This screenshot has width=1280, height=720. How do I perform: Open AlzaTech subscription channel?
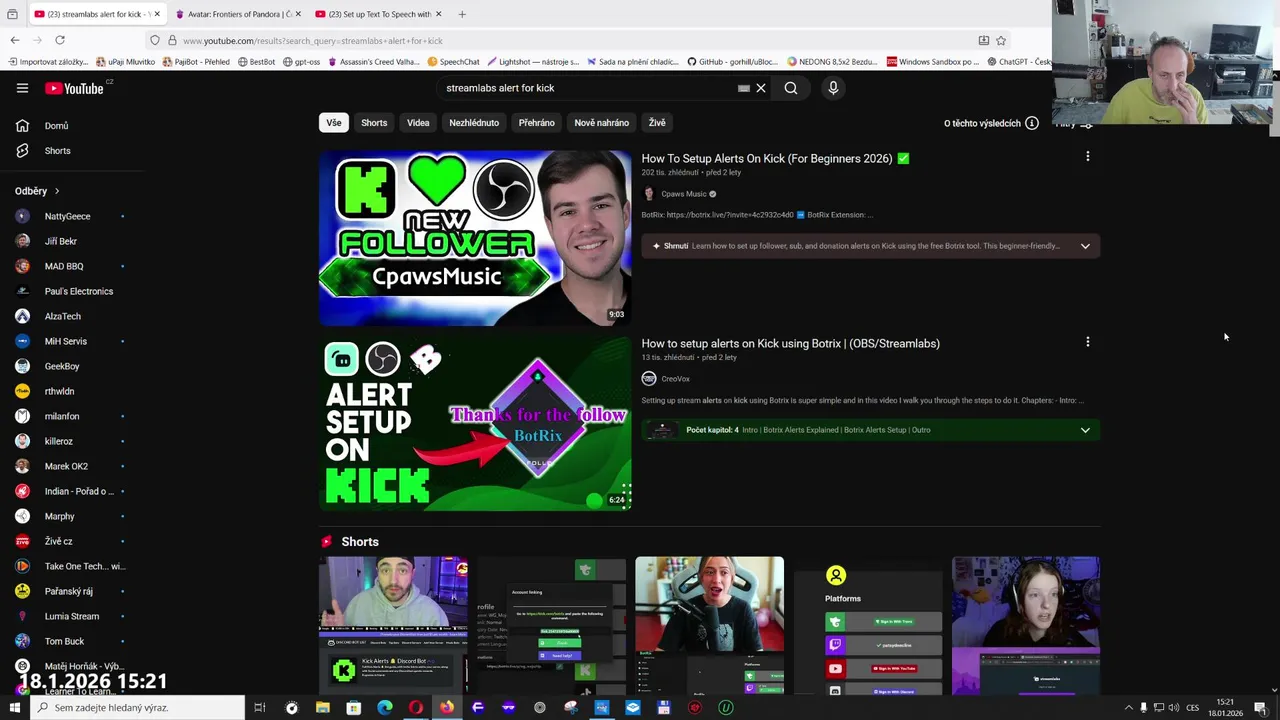[63, 316]
